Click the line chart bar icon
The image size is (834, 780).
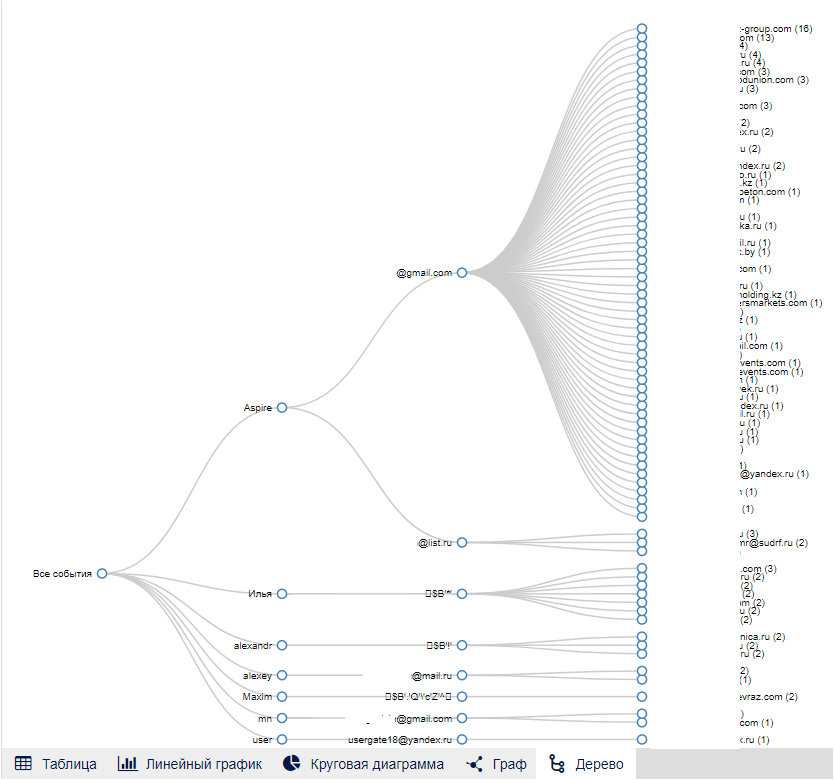pos(127,764)
